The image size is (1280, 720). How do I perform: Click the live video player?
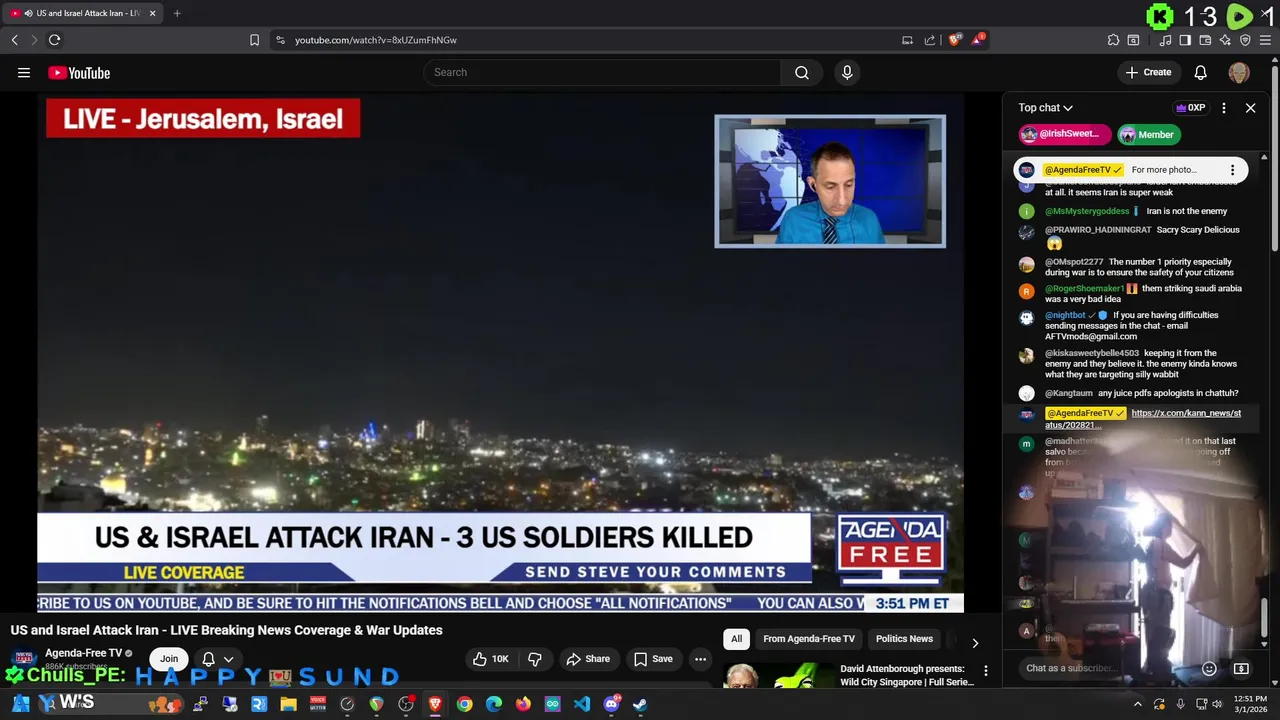click(500, 352)
